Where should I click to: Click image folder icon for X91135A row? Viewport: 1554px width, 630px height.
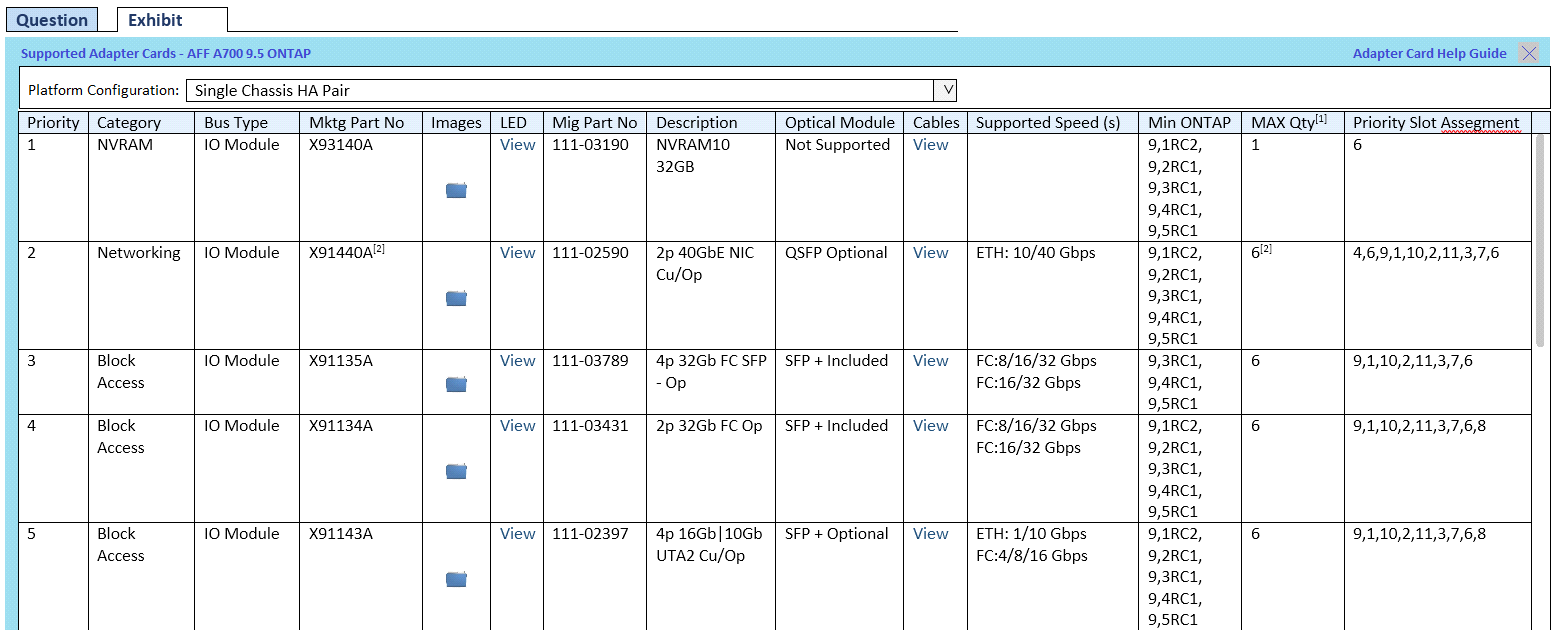[456, 384]
